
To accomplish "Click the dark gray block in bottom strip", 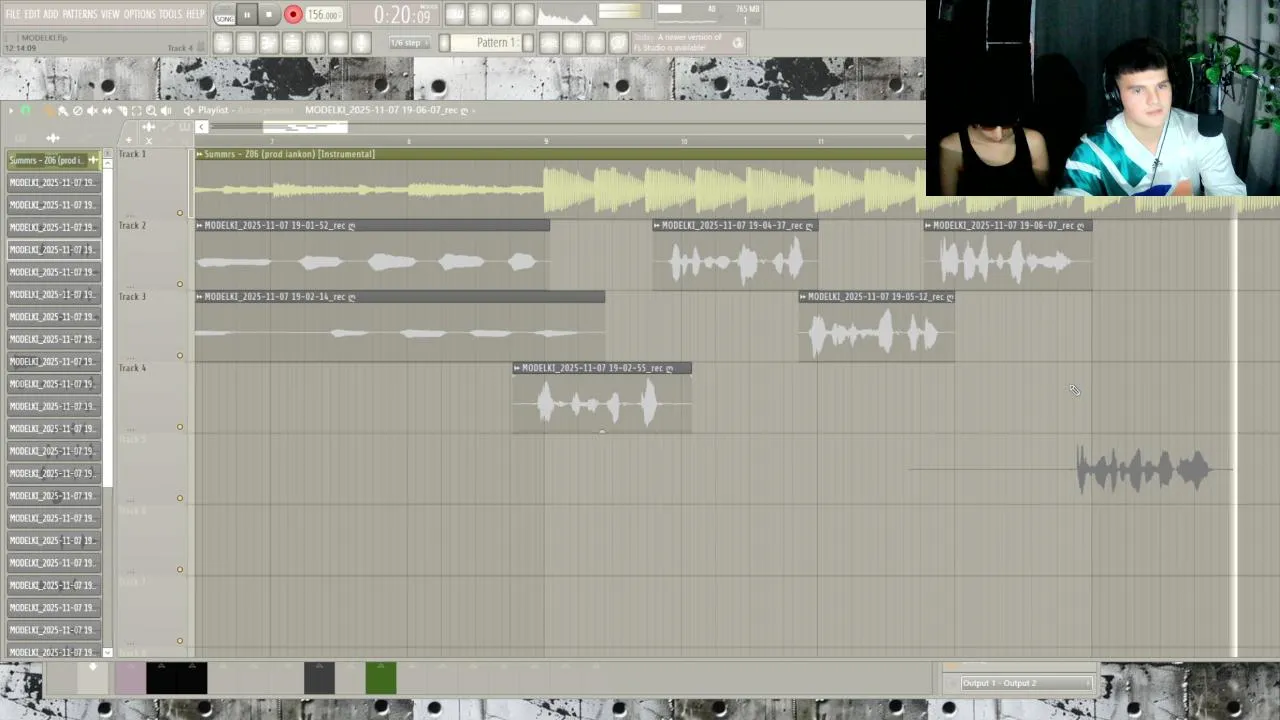I will tap(319, 678).
